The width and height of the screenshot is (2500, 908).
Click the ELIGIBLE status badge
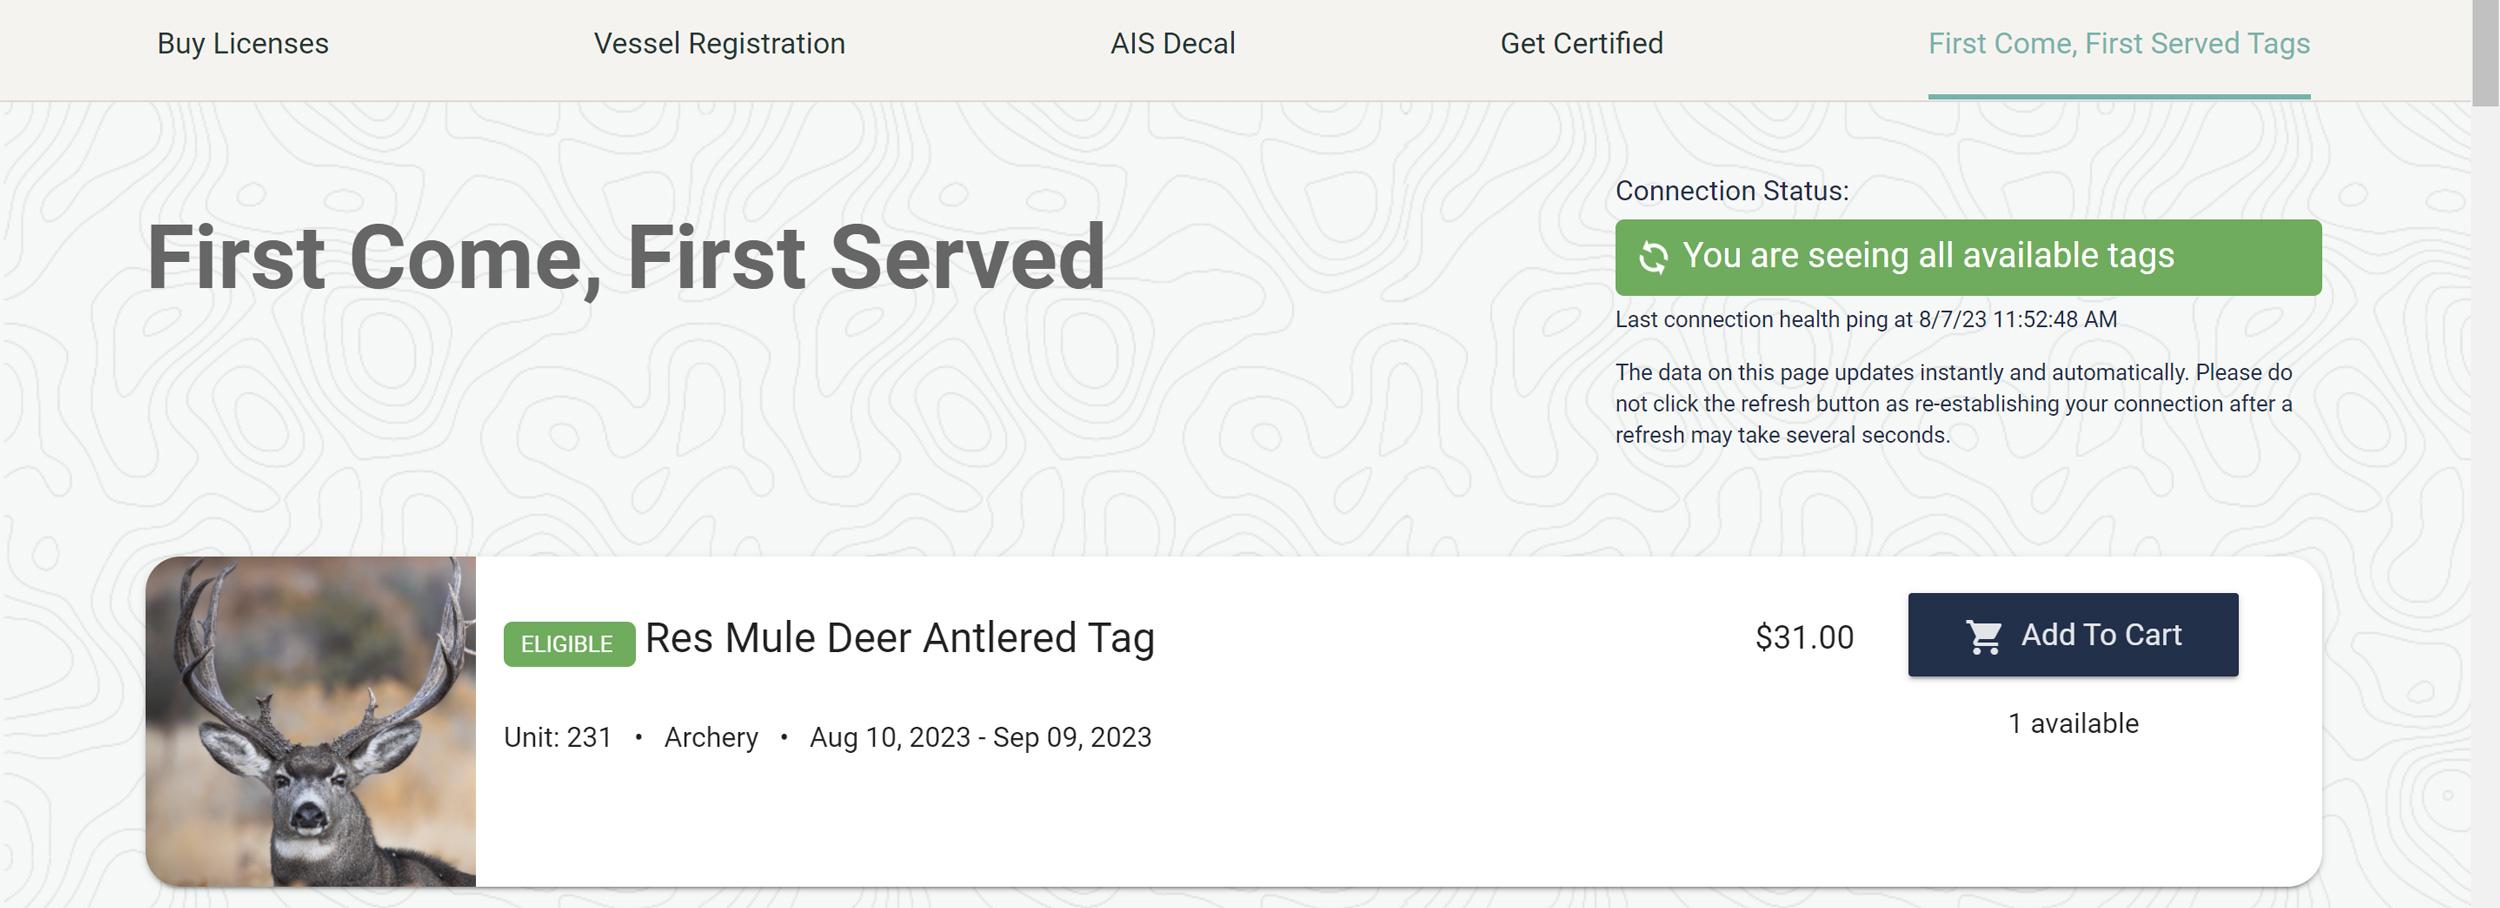[568, 645]
